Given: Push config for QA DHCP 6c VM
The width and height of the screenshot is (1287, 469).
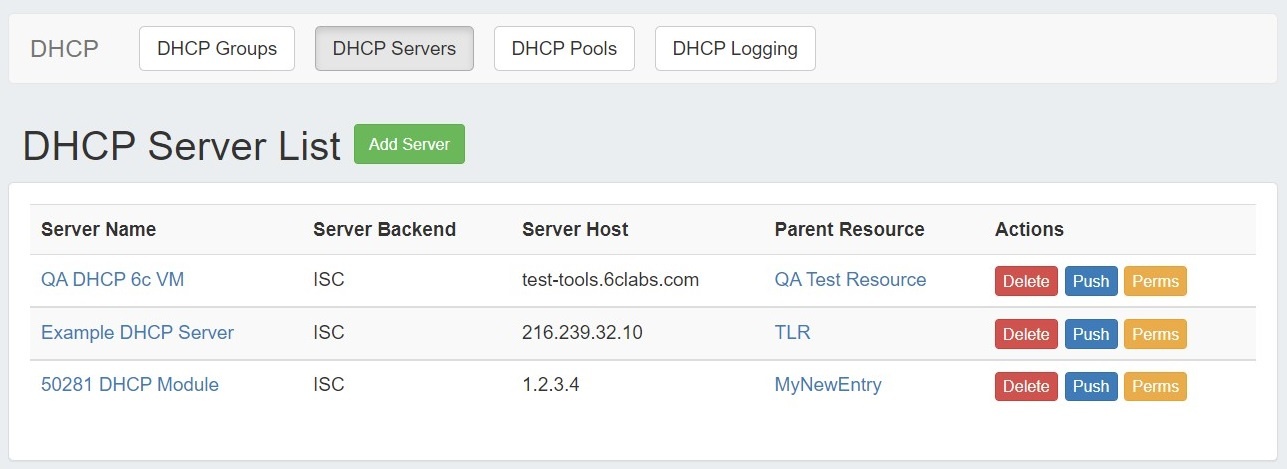Looking at the screenshot, I should [x=1090, y=281].
